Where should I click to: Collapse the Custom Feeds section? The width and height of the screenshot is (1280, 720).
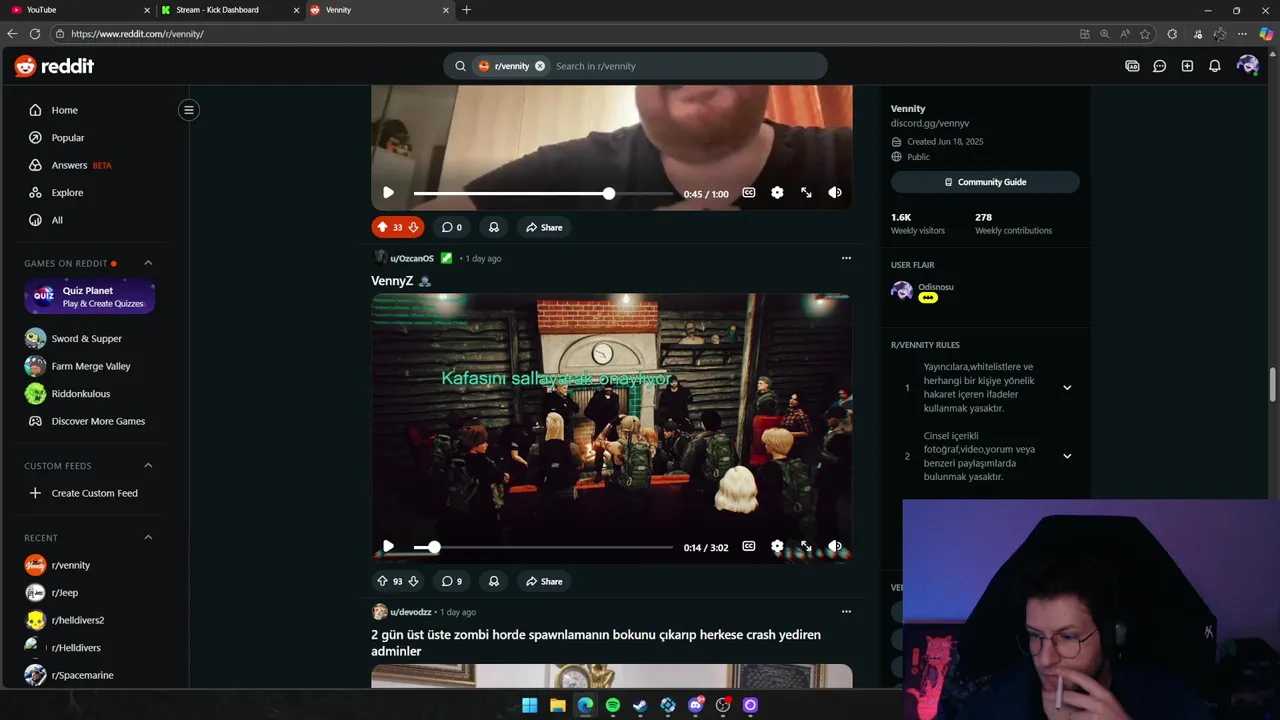148,466
